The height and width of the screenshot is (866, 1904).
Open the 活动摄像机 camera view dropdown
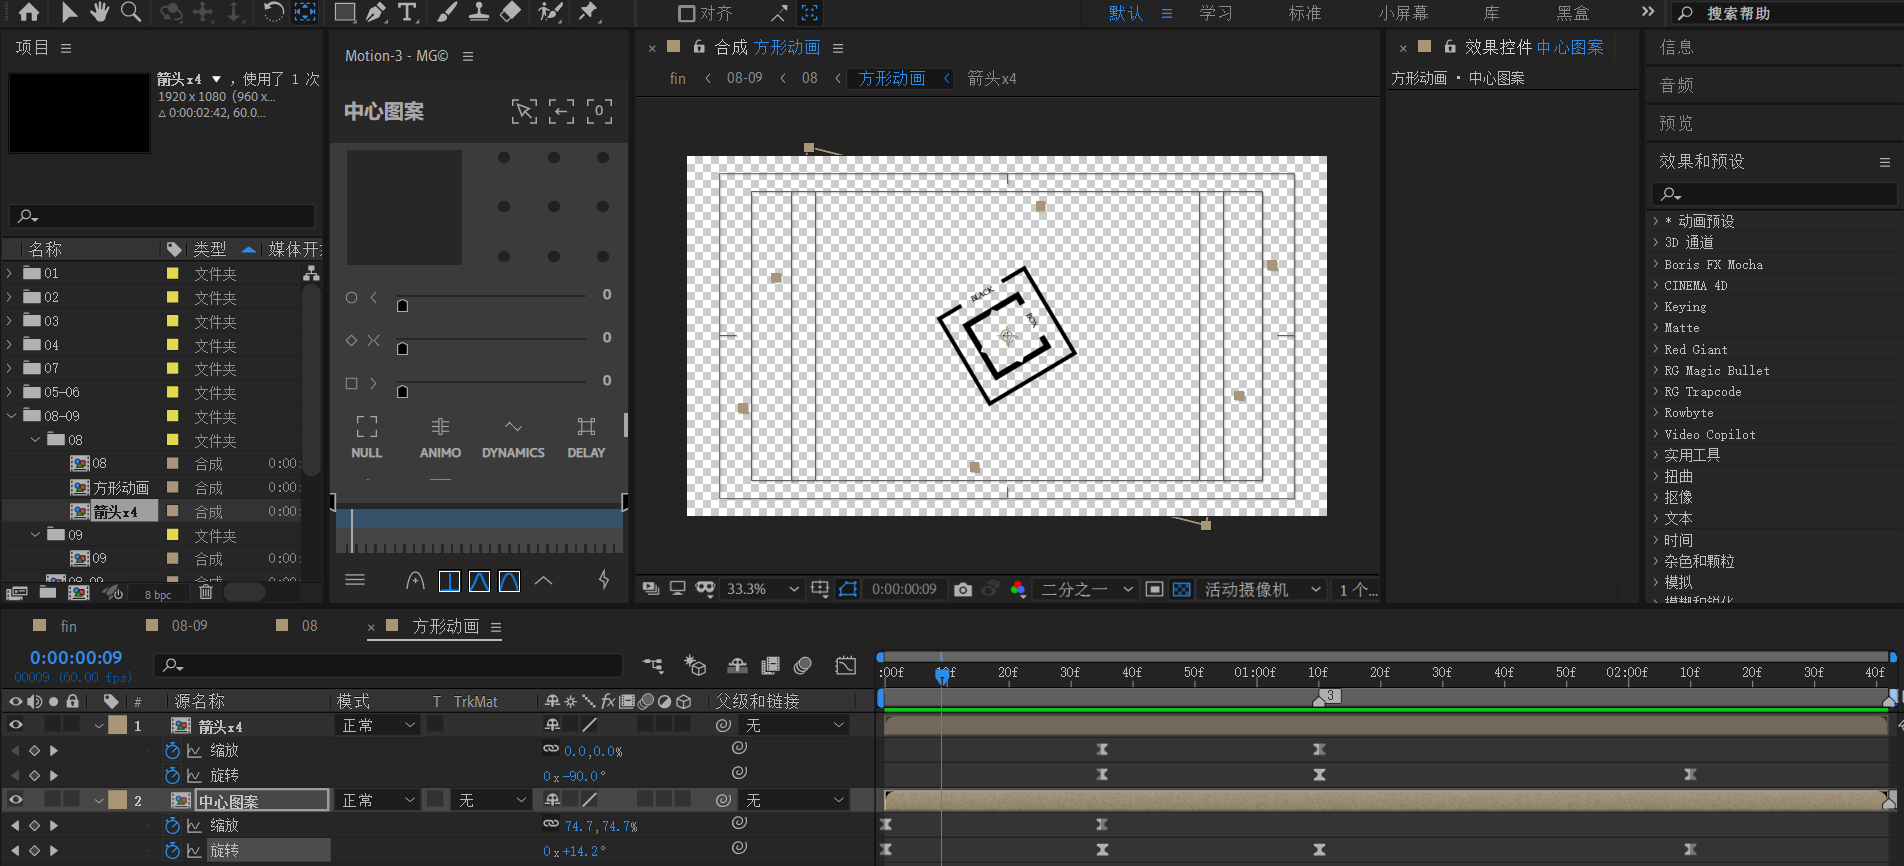(1263, 589)
